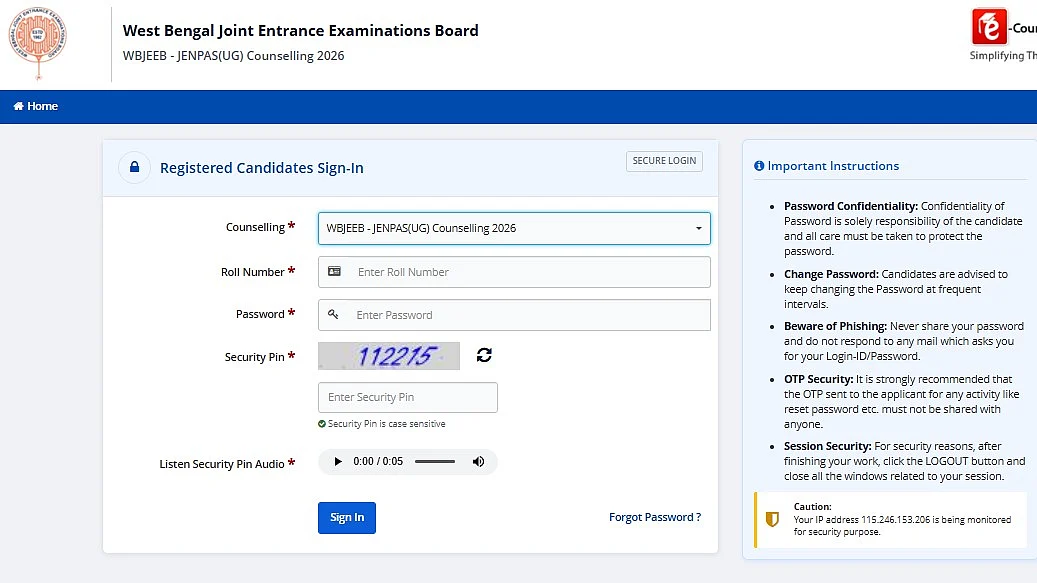Click the audio progress slider
This screenshot has height=583, width=1037.
(435, 461)
